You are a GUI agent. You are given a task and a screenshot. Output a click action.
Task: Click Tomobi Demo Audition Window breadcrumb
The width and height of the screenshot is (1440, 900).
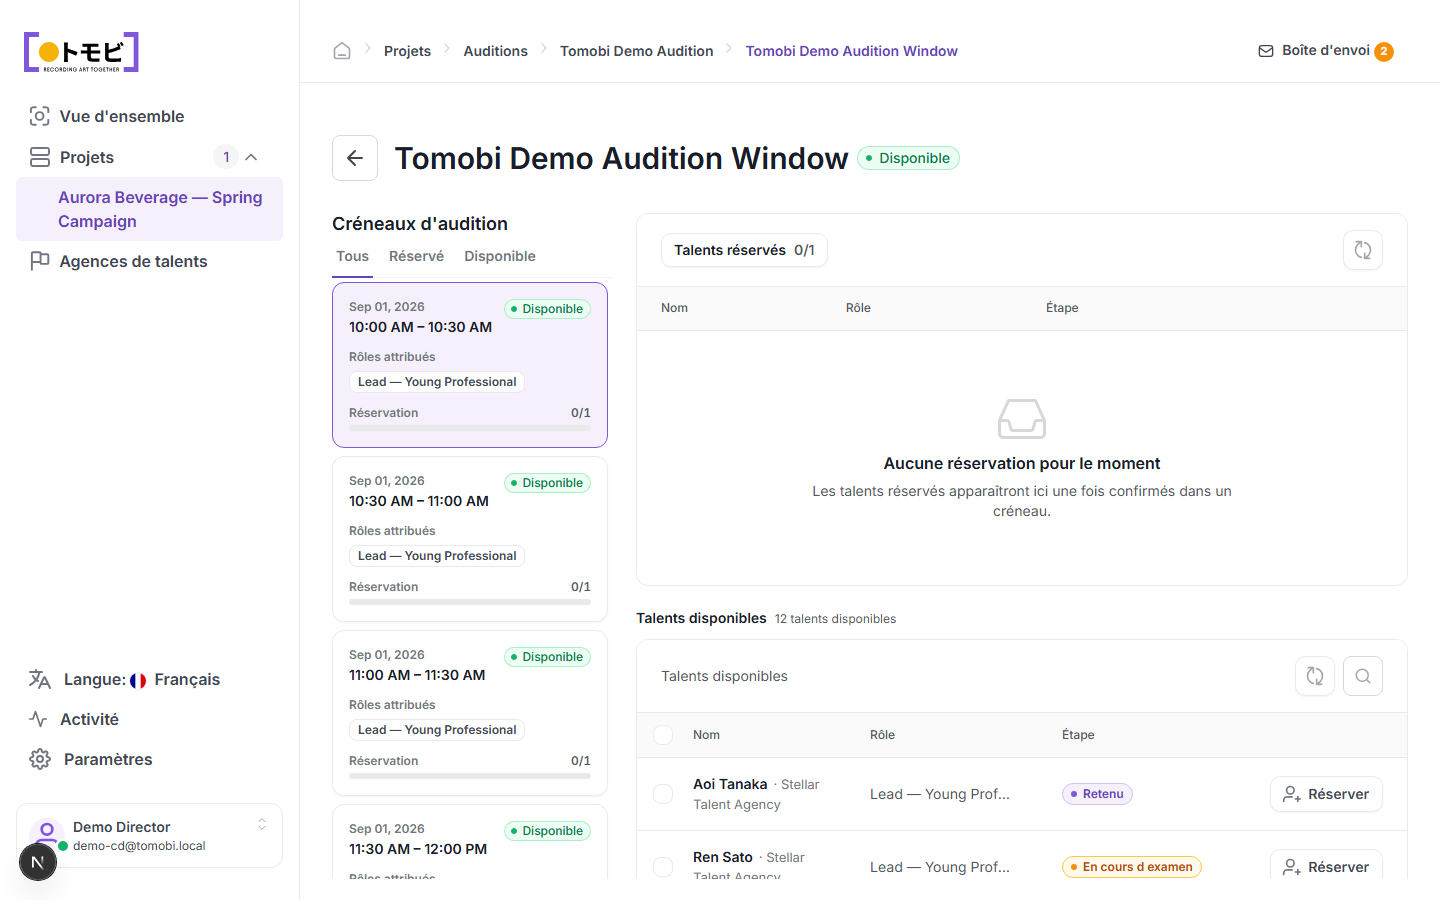click(851, 51)
